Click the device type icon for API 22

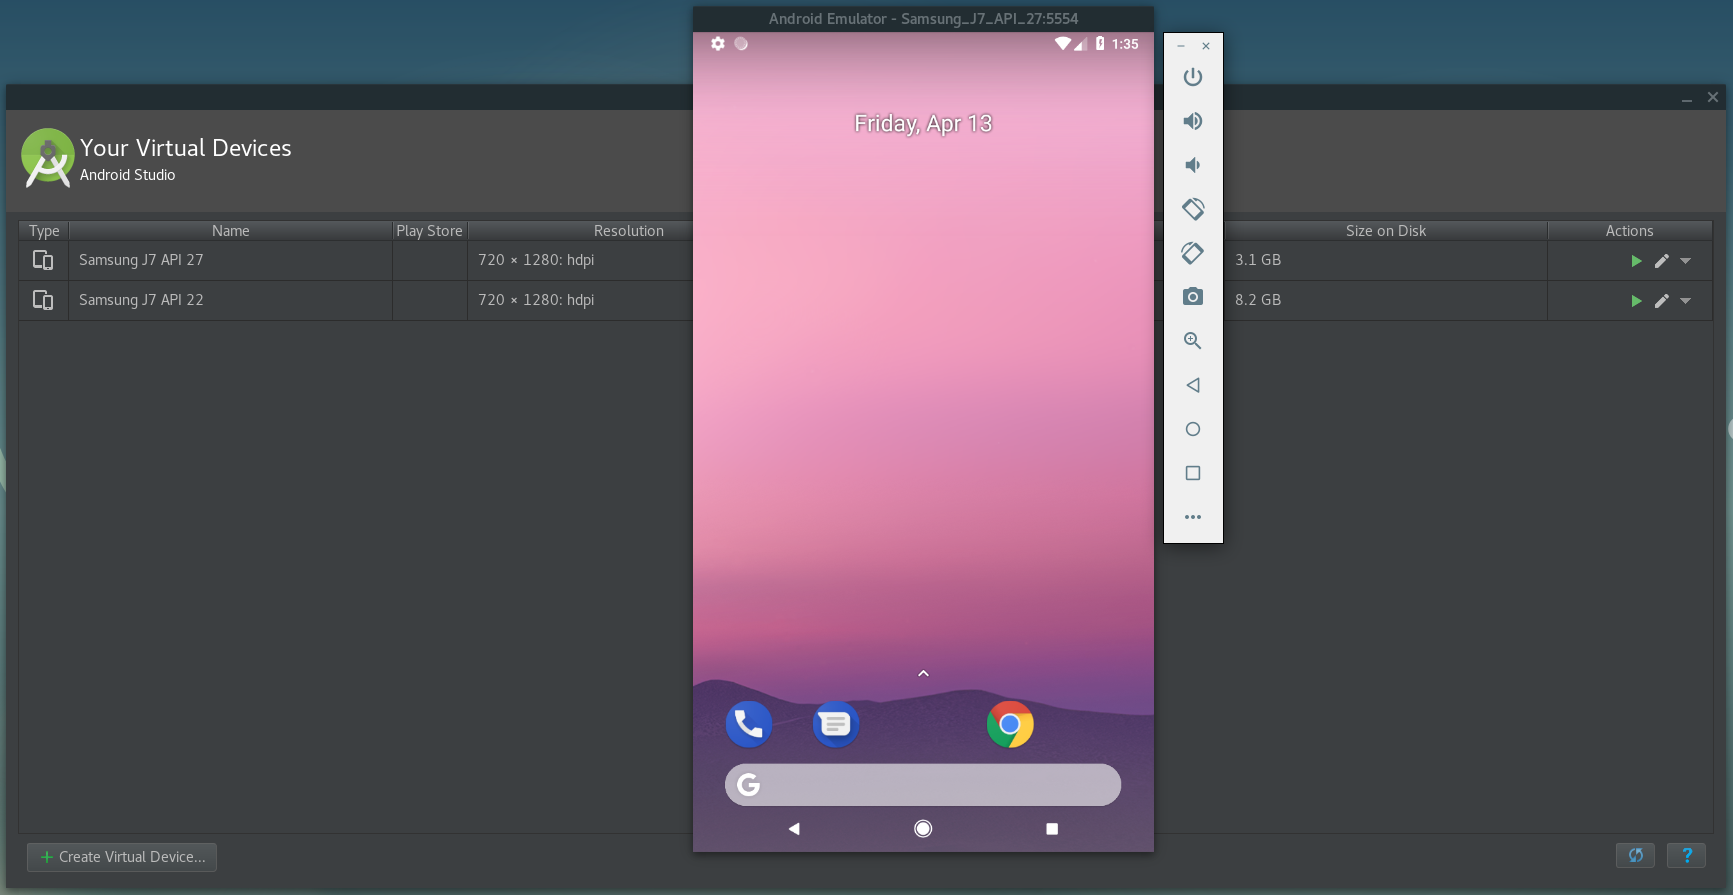[x=43, y=300]
